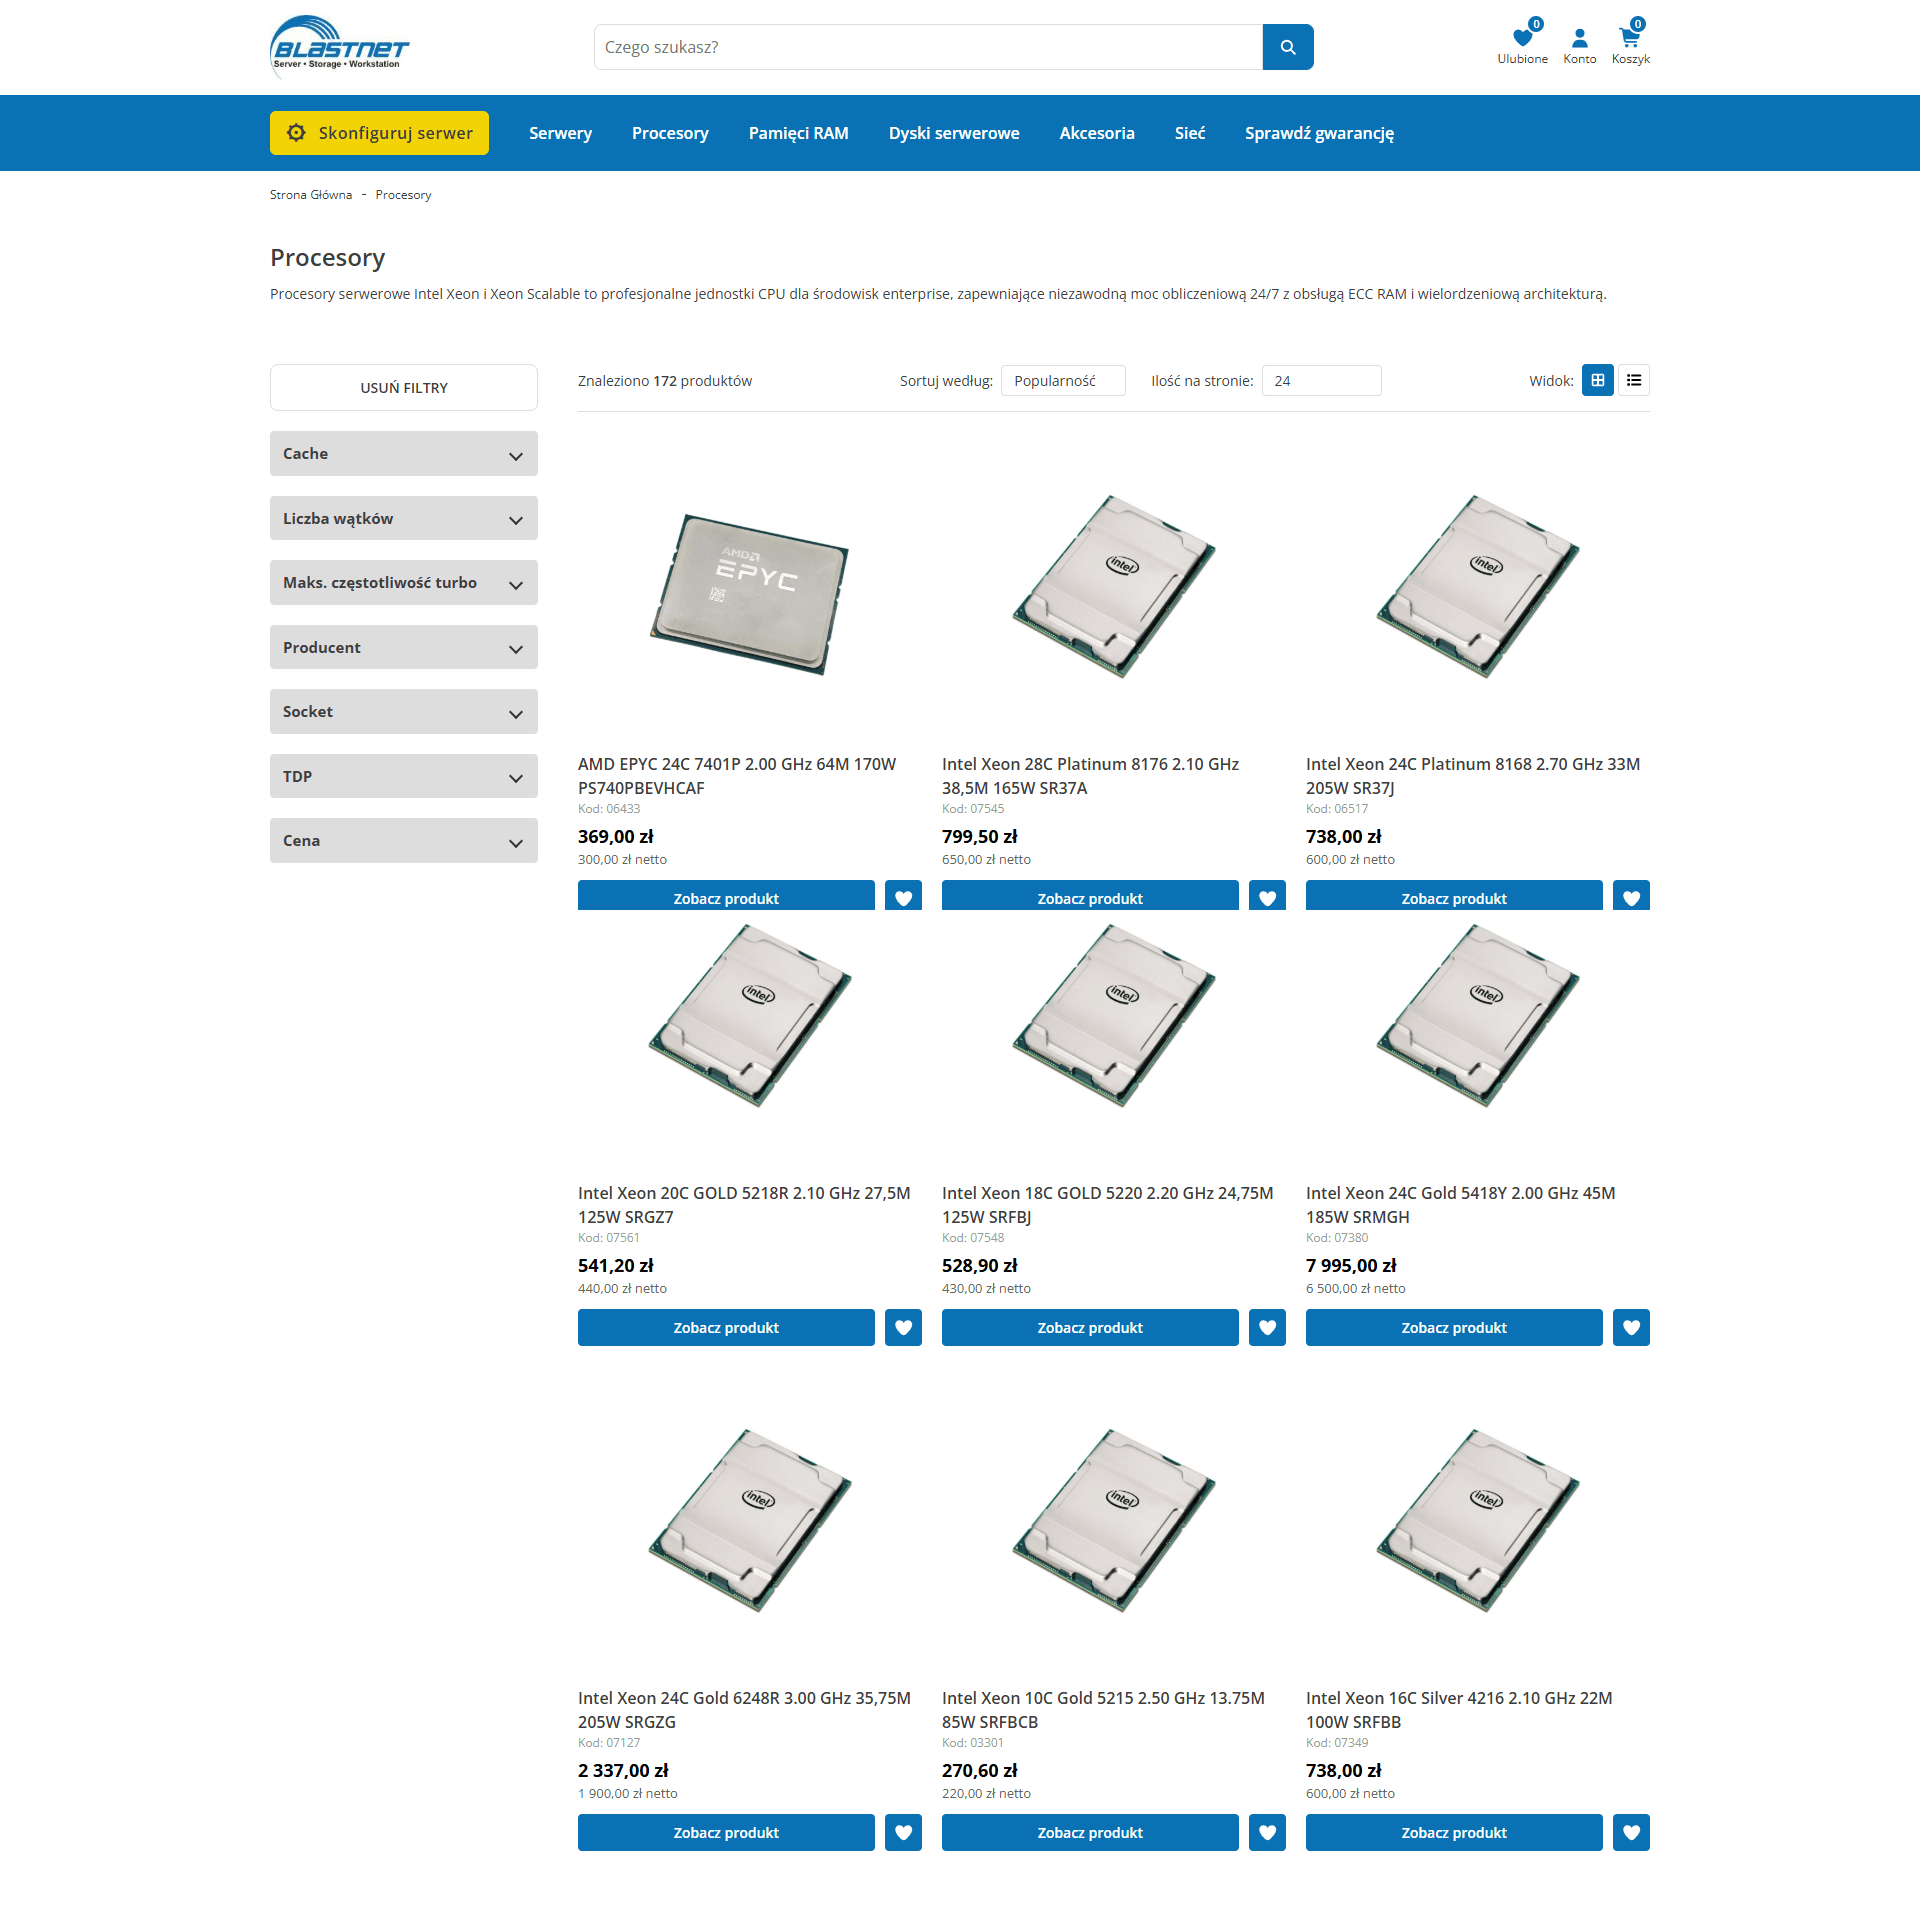The width and height of the screenshot is (1920, 1928).
Task: Open Intel Xeon 24C Gold 6248R title
Action: tap(744, 1710)
